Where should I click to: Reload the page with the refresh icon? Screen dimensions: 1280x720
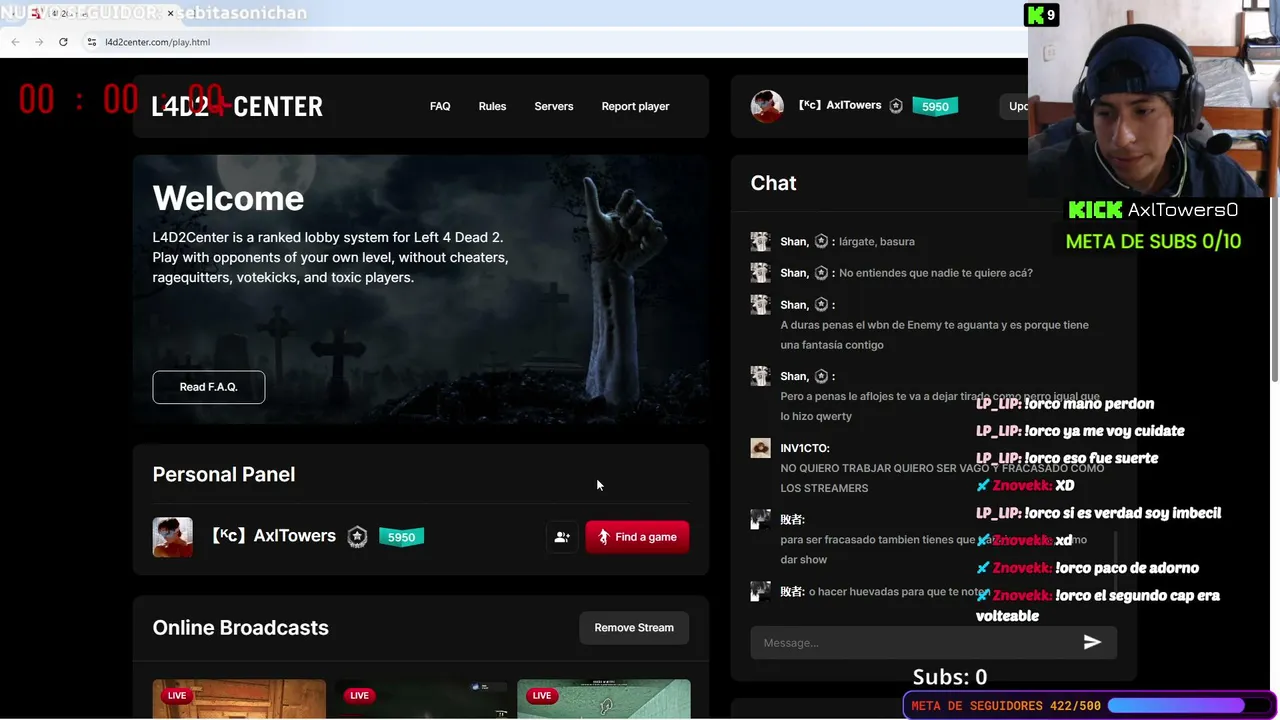(x=63, y=42)
